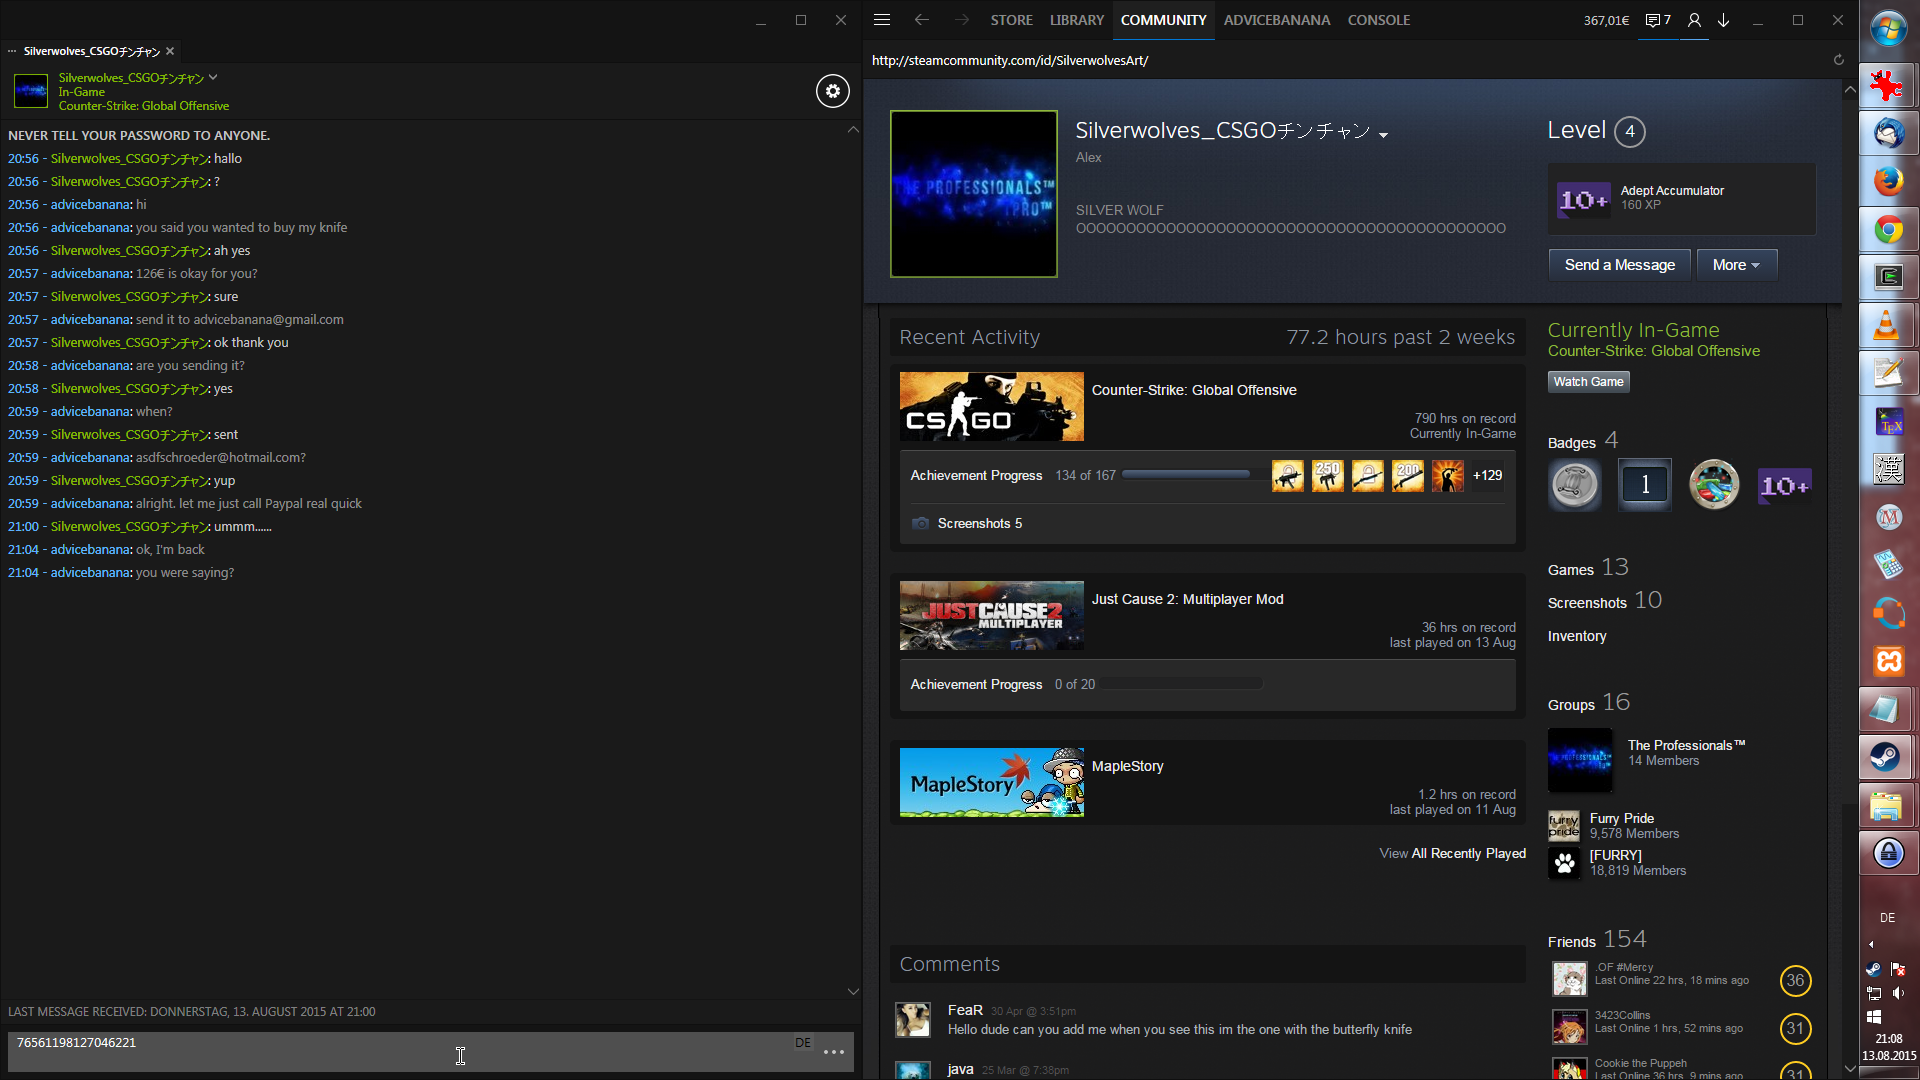Open View All Recently Played link
This screenshot has width=1920, height=1080.
(x=1452, y=853)
